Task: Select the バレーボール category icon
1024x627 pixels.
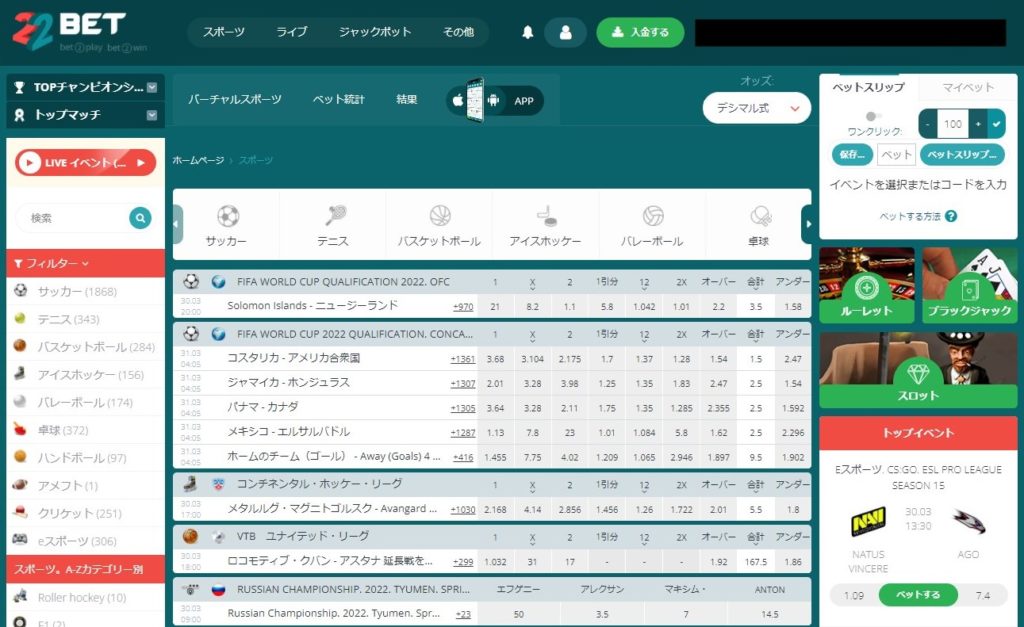Action: (x=652, y=216)
